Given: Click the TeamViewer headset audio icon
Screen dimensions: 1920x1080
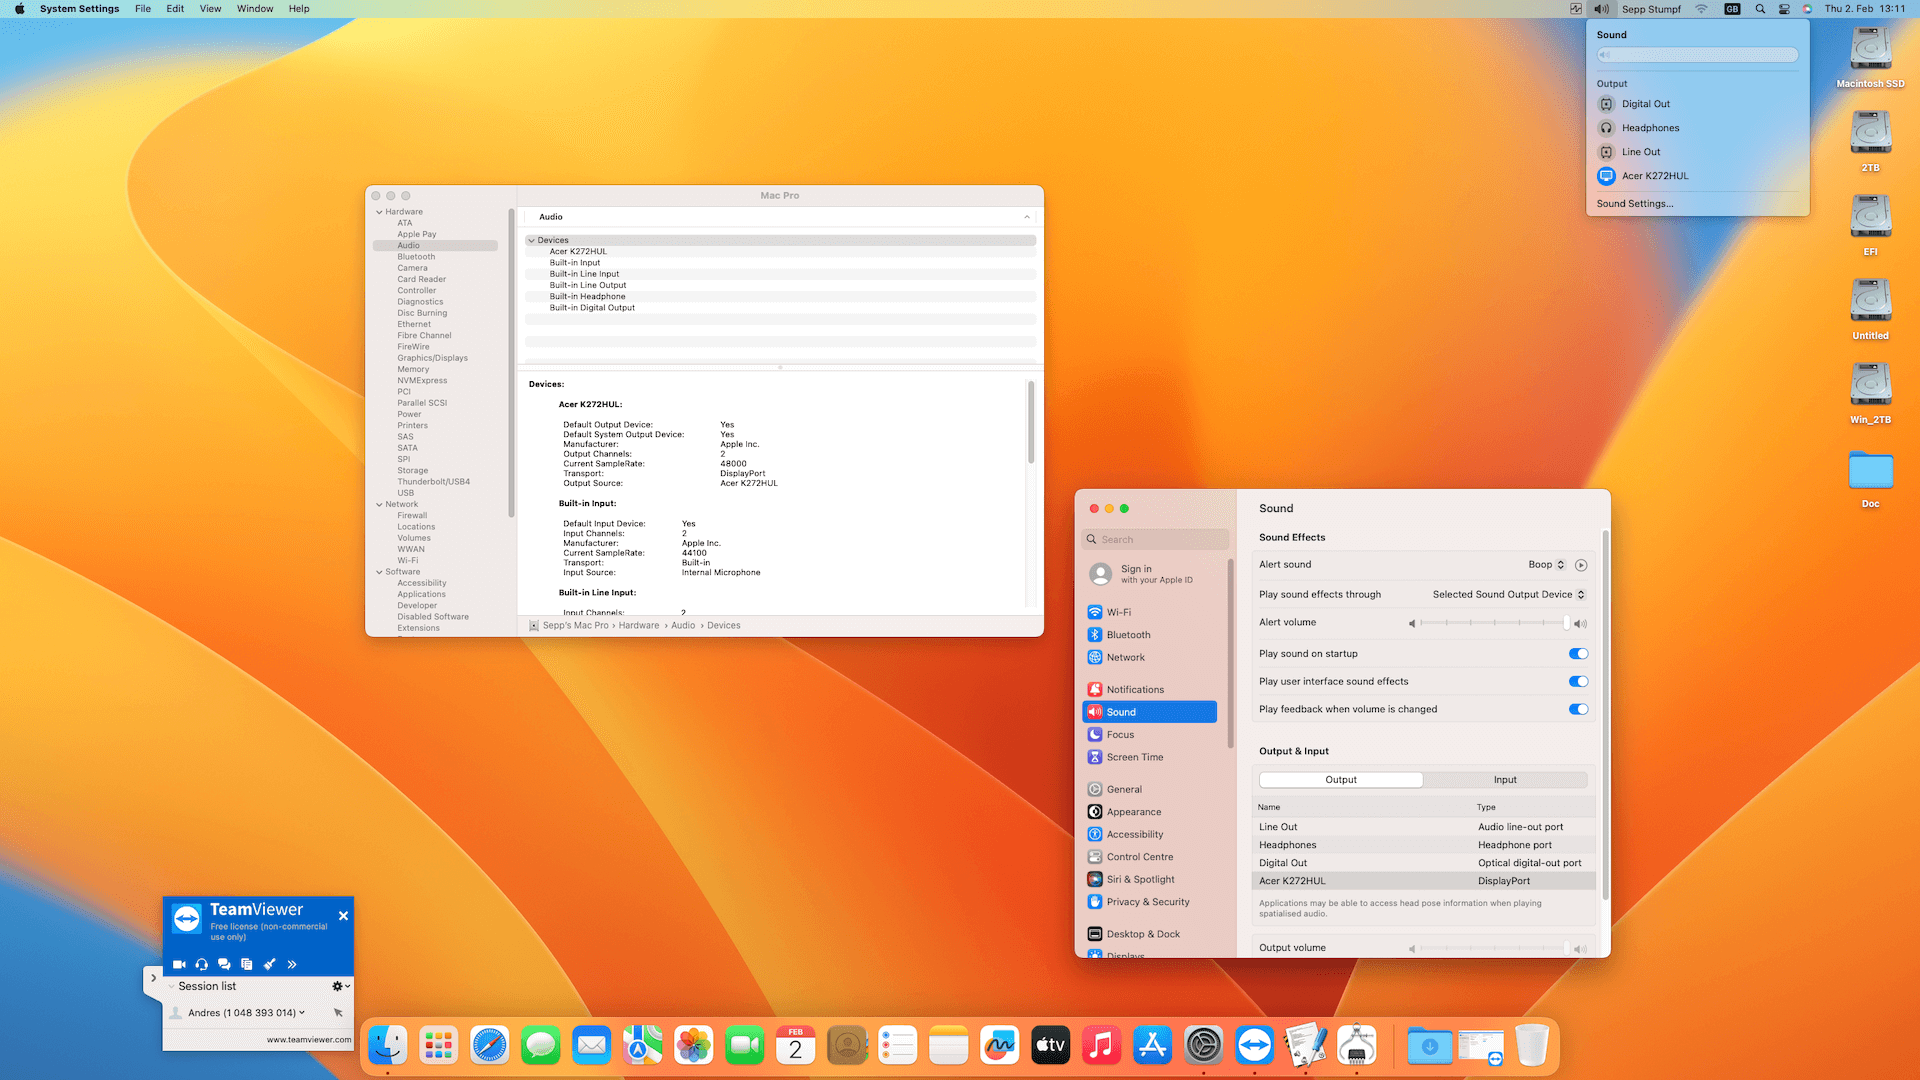Looking at the screenshot, I should tap(202, 964).
